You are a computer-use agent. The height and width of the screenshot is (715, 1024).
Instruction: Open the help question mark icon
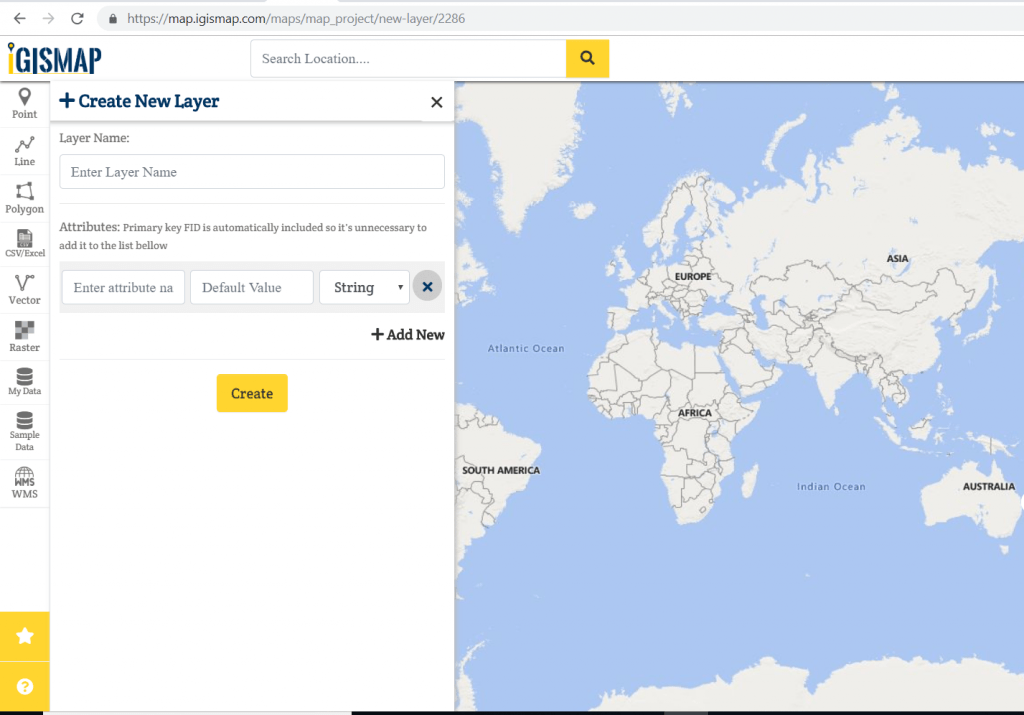24,686
